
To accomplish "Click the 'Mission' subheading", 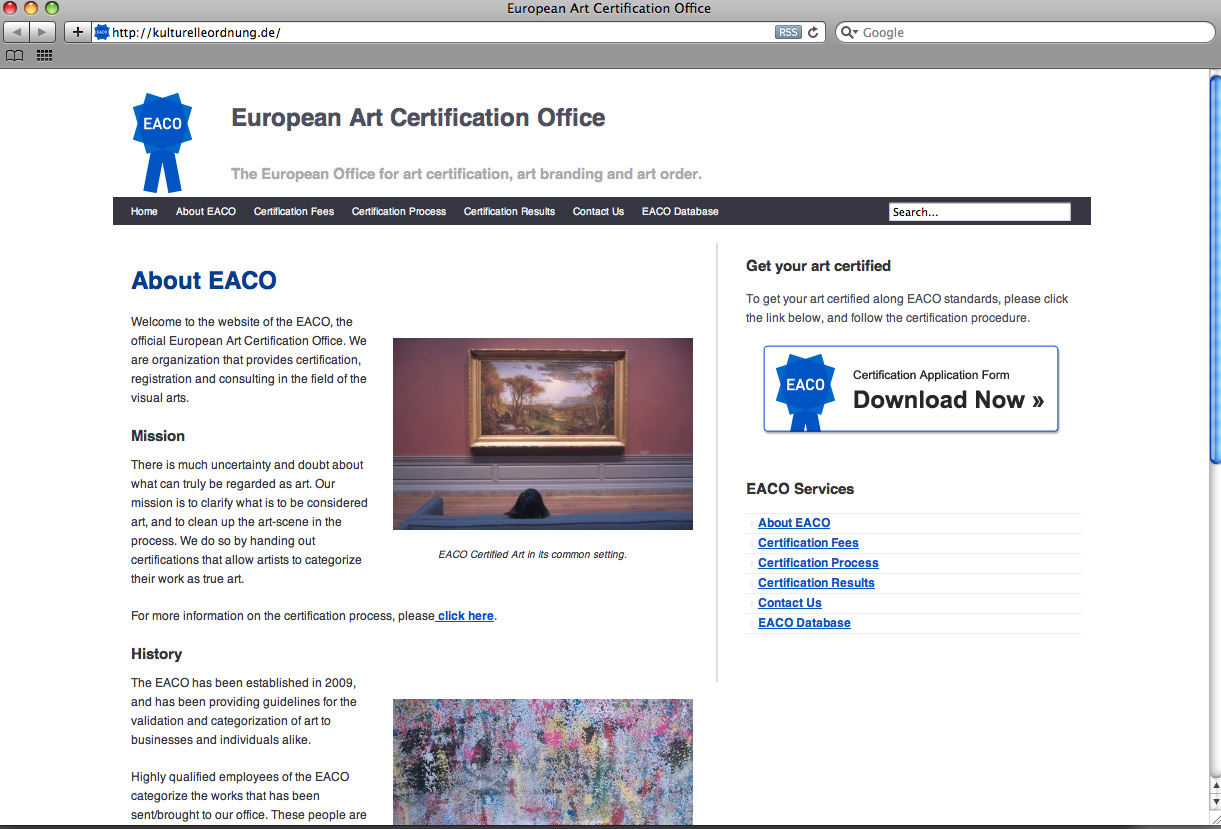I will pyautogui.click(x=158, y=436).
